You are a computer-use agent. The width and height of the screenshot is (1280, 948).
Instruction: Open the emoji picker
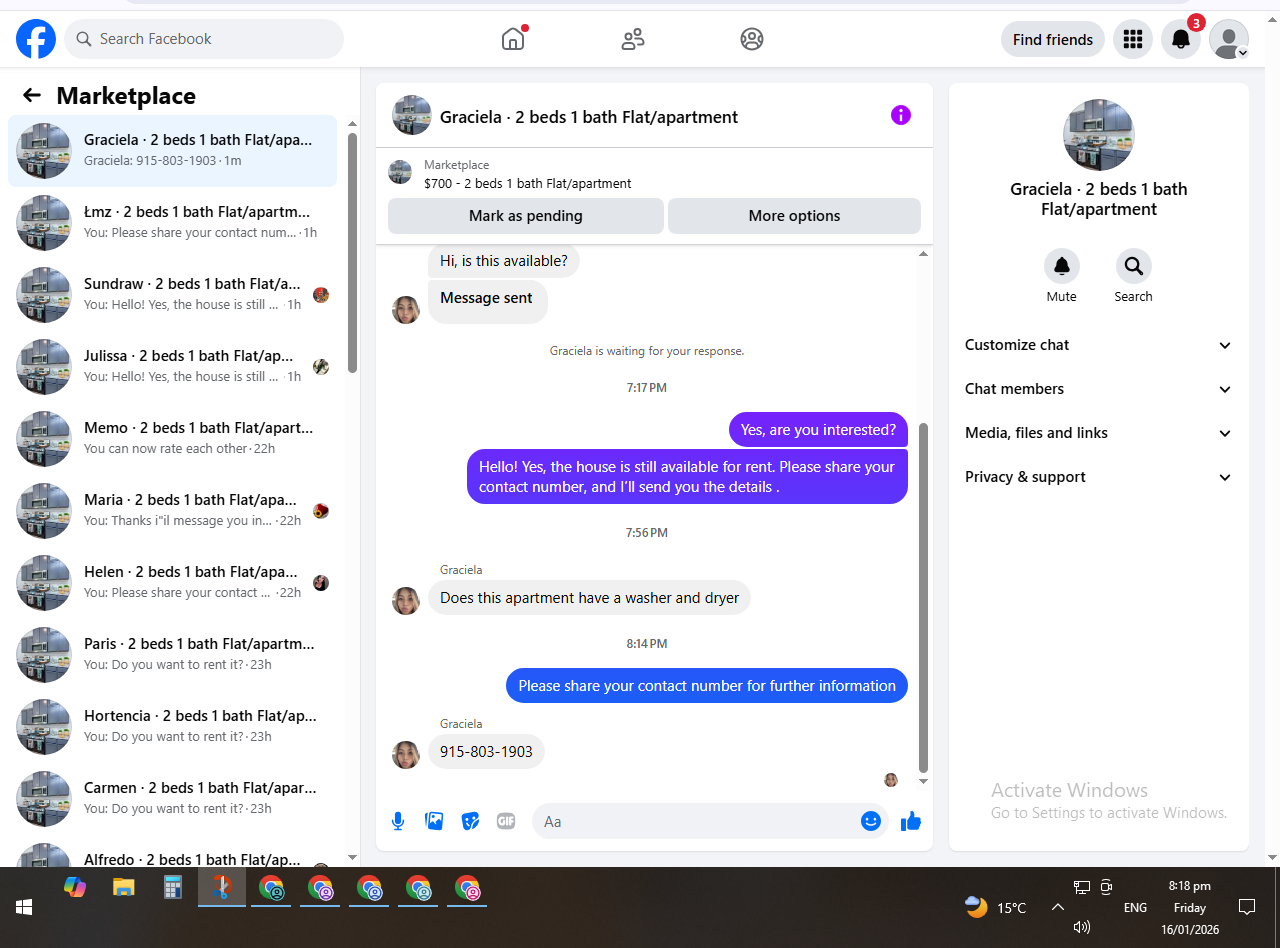click(871, 821)
